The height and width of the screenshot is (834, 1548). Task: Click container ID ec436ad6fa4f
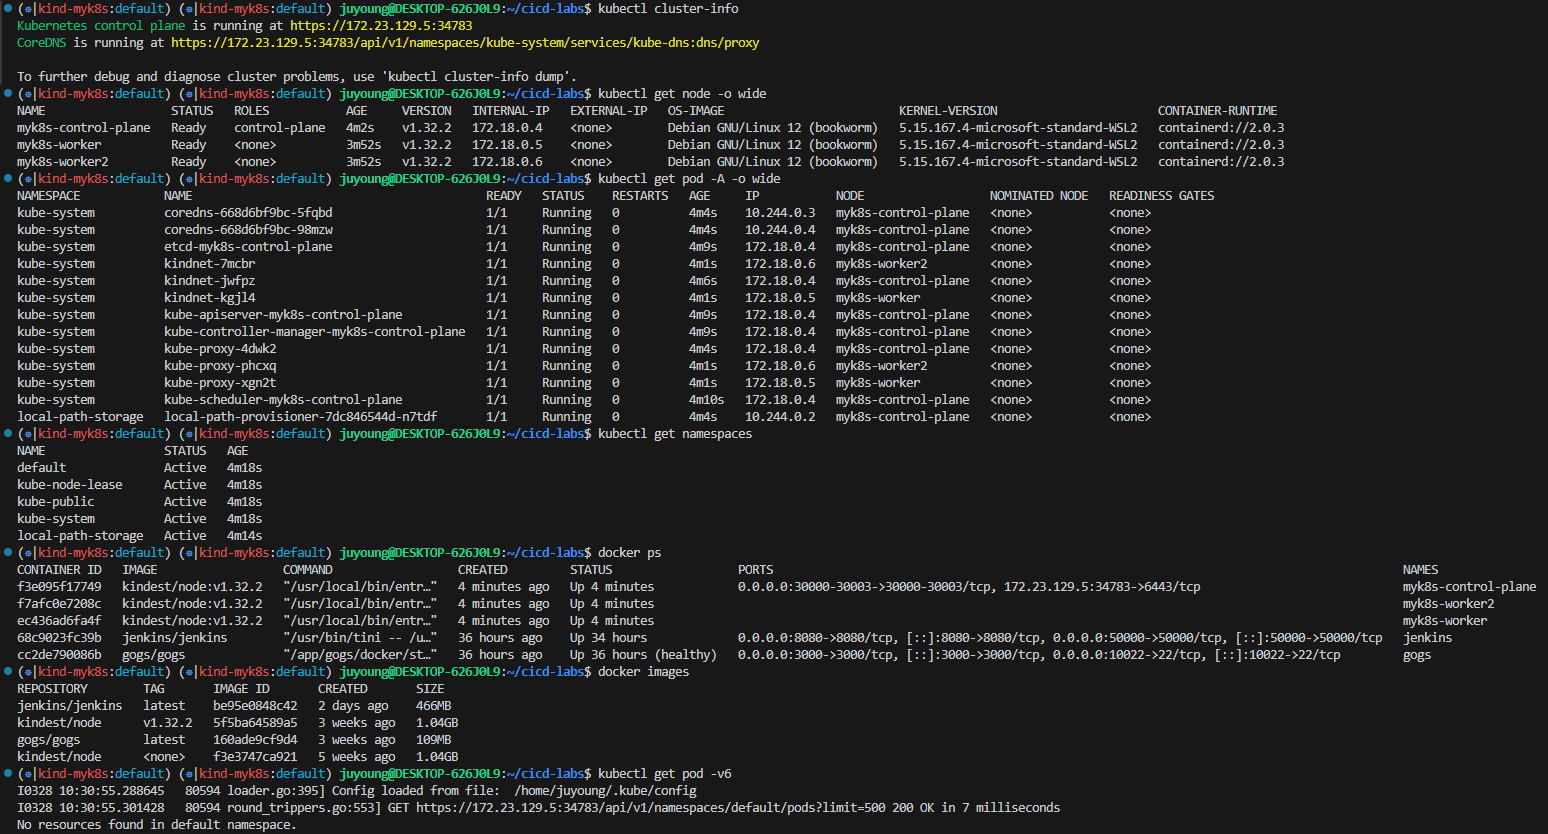point(59,621)
